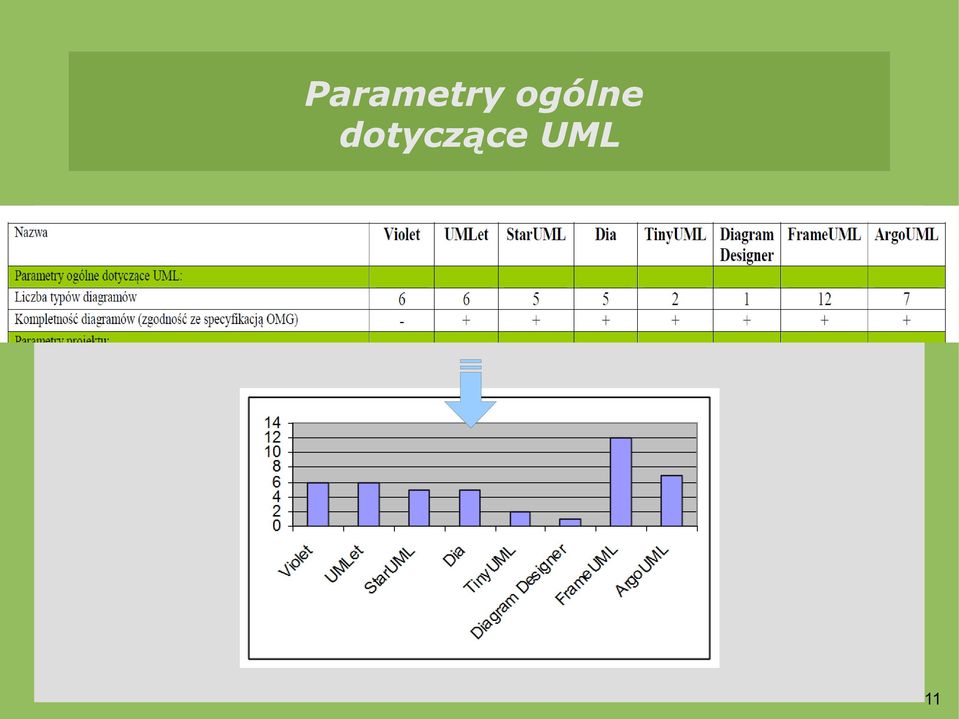
Task: Click the 8 value on the chart's vertical axis
Action: point(277,467)
